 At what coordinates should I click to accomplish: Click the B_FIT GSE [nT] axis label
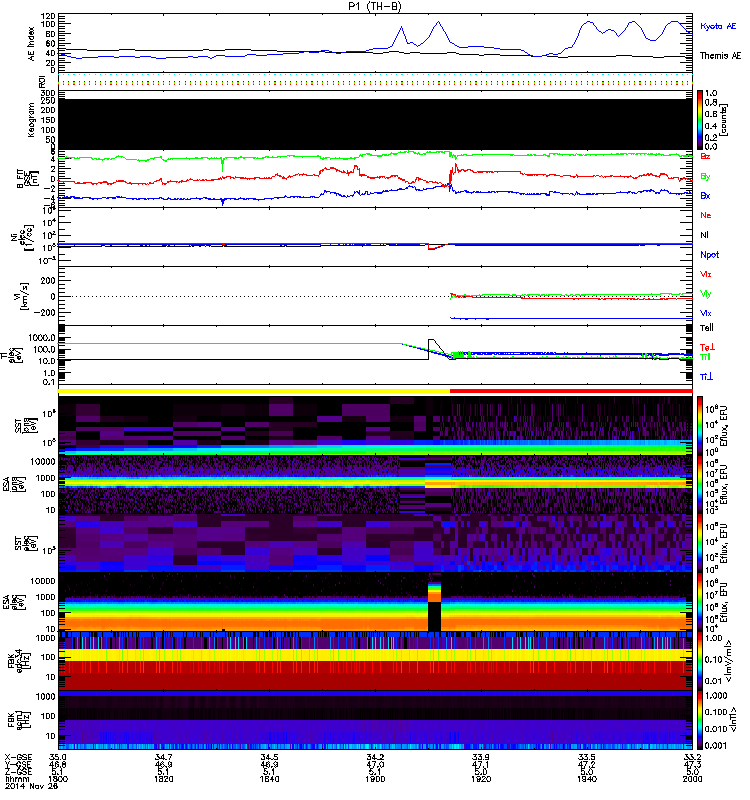pyautogui.click(x=26, y=179)
